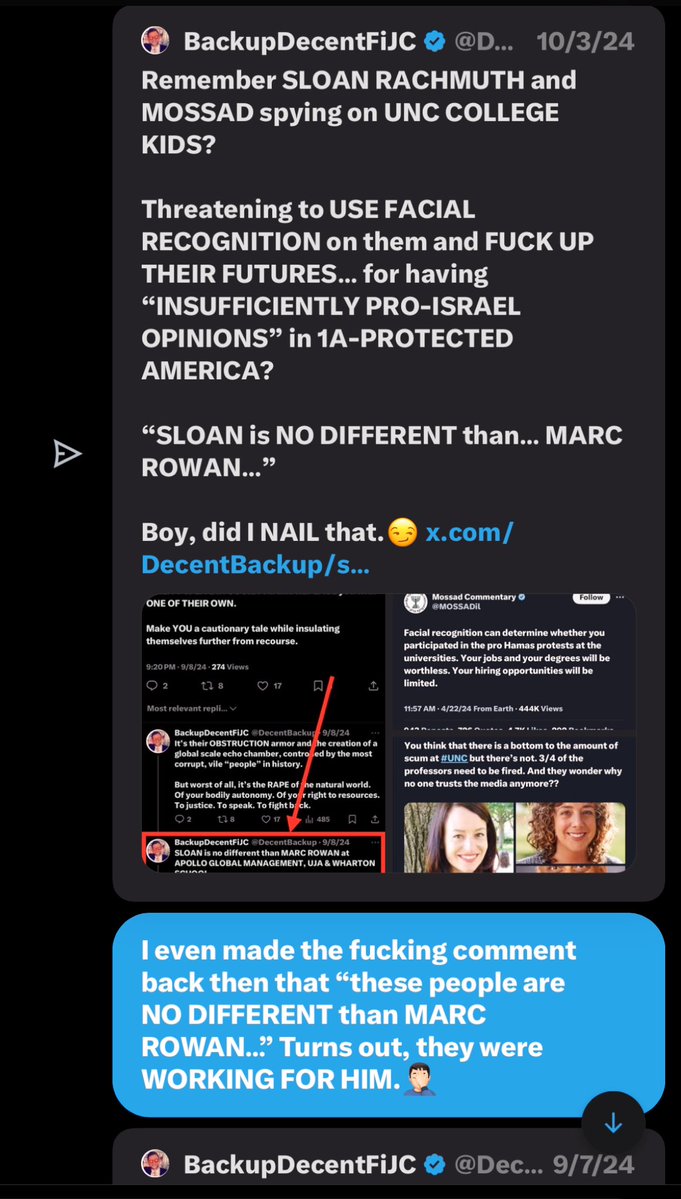Image resolution: width=681 pixels, height=1199 pixels.
Task: Tap the BackupDecentFiJC avatar on 10/3/24 tweet
Action: 155,41
